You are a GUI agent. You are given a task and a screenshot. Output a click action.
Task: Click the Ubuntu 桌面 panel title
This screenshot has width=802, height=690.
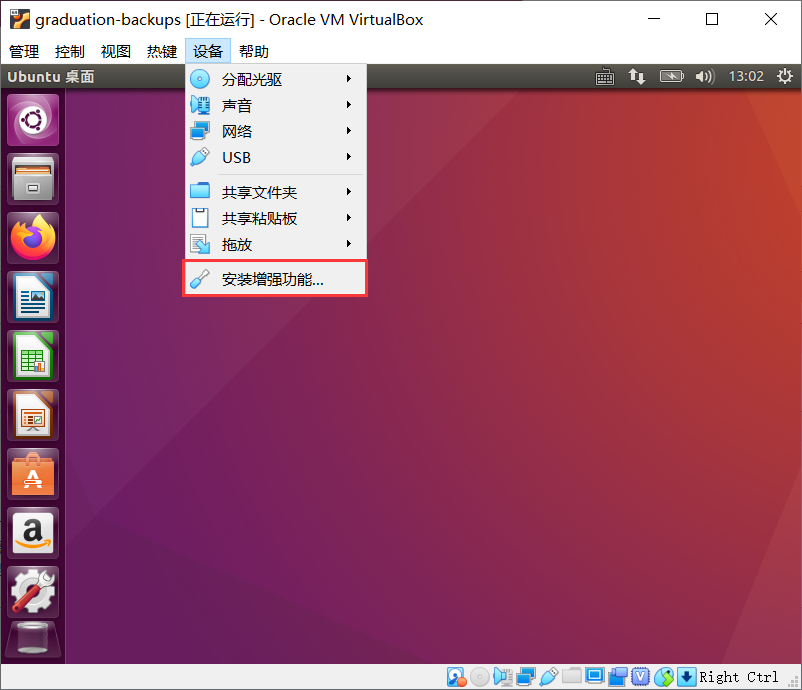point(51,77)
